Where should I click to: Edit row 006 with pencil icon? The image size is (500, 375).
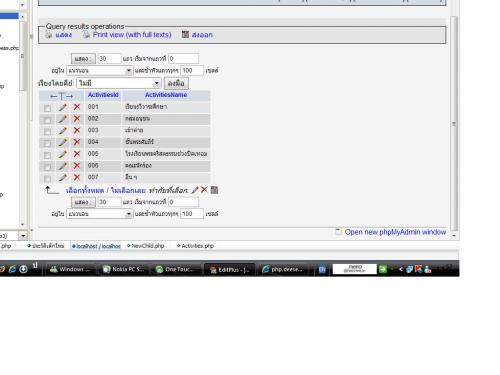click(63, 166)
